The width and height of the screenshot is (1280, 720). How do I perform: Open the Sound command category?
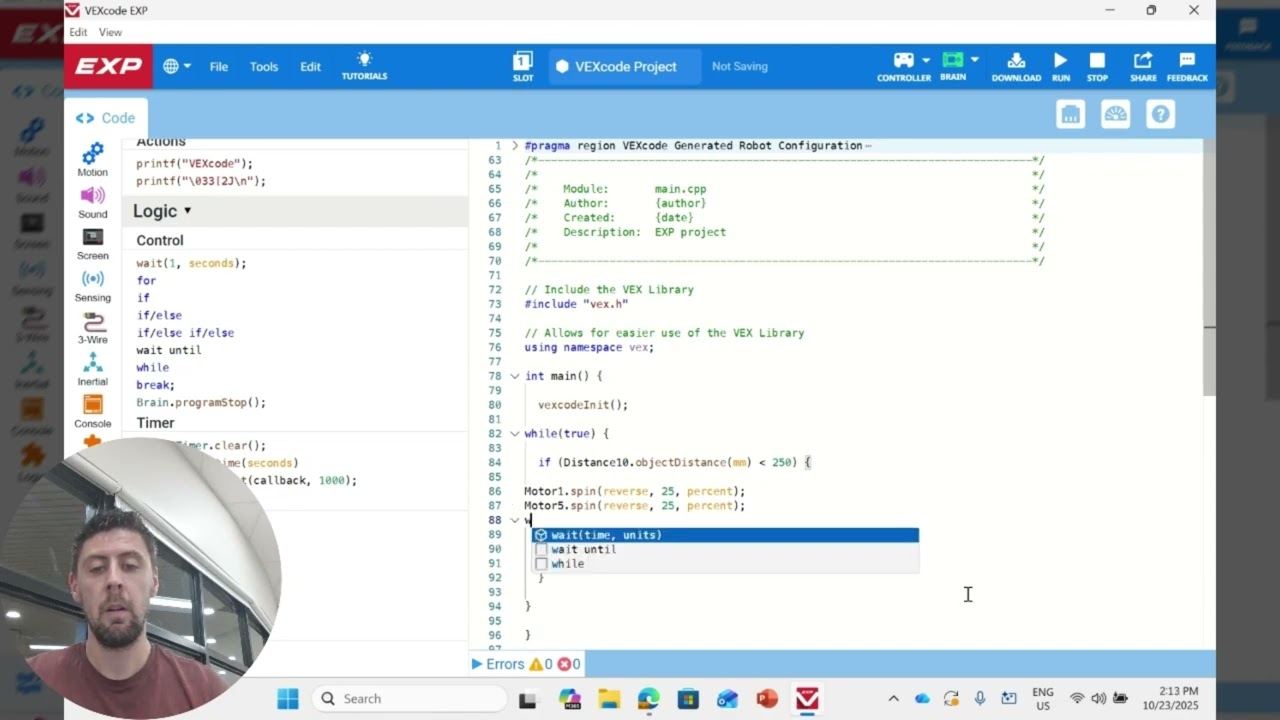(92, 202)
